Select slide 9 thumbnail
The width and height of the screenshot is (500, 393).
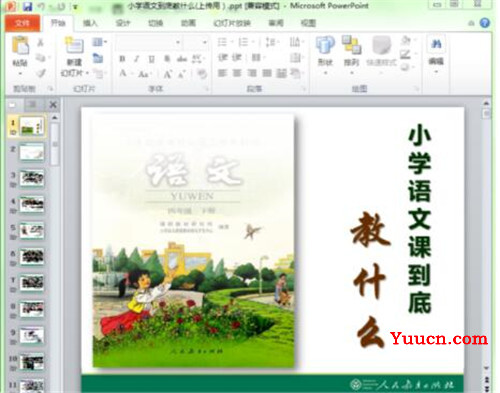32,336
